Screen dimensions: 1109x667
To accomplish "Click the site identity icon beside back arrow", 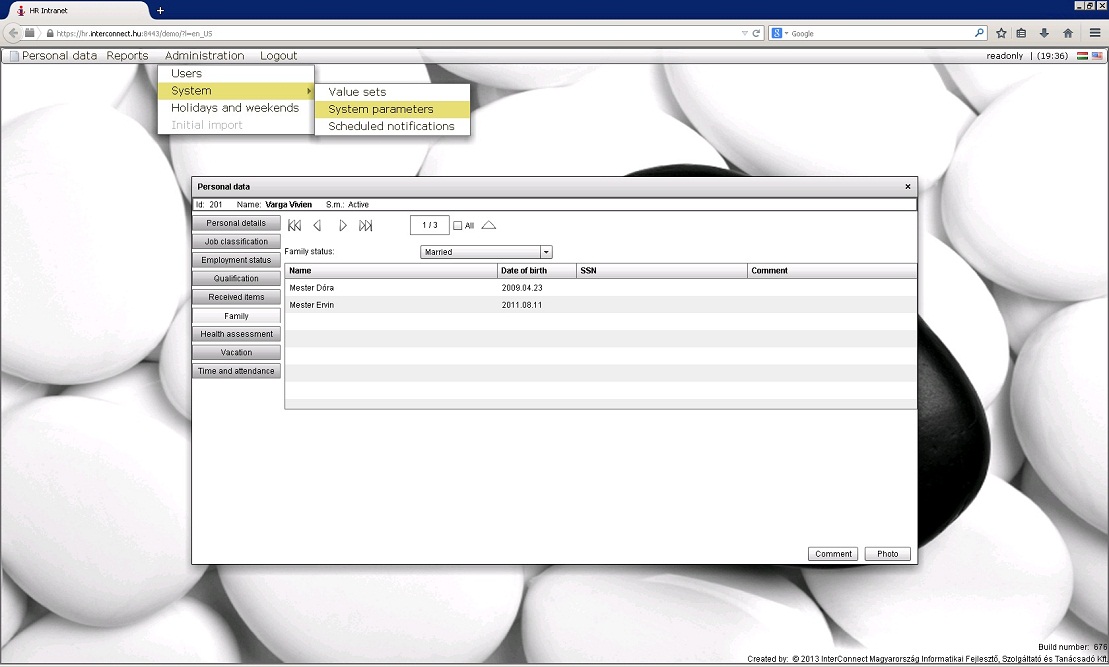I will click(30, 33).
